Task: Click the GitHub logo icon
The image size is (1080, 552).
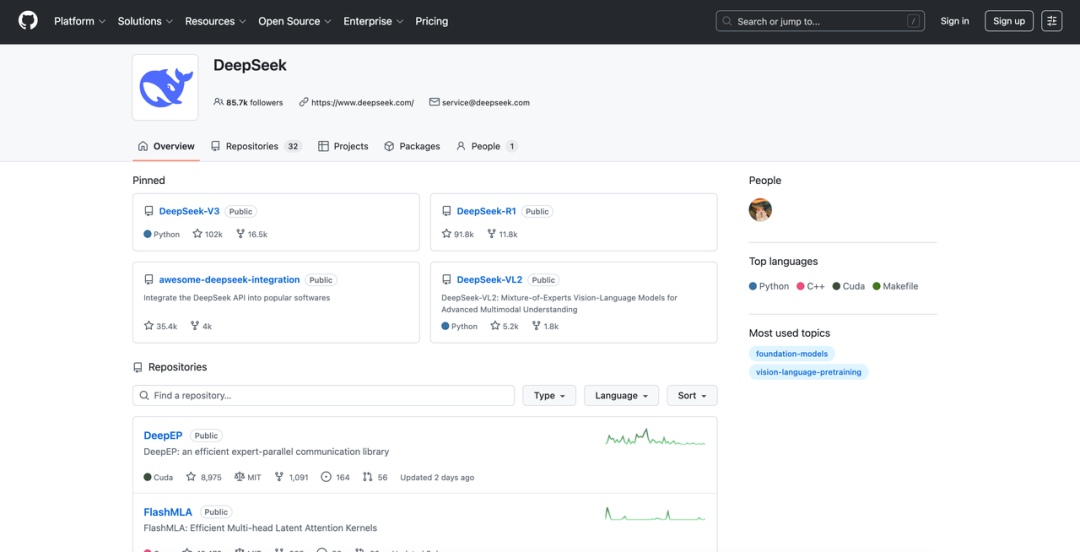Action: (28, 21)
